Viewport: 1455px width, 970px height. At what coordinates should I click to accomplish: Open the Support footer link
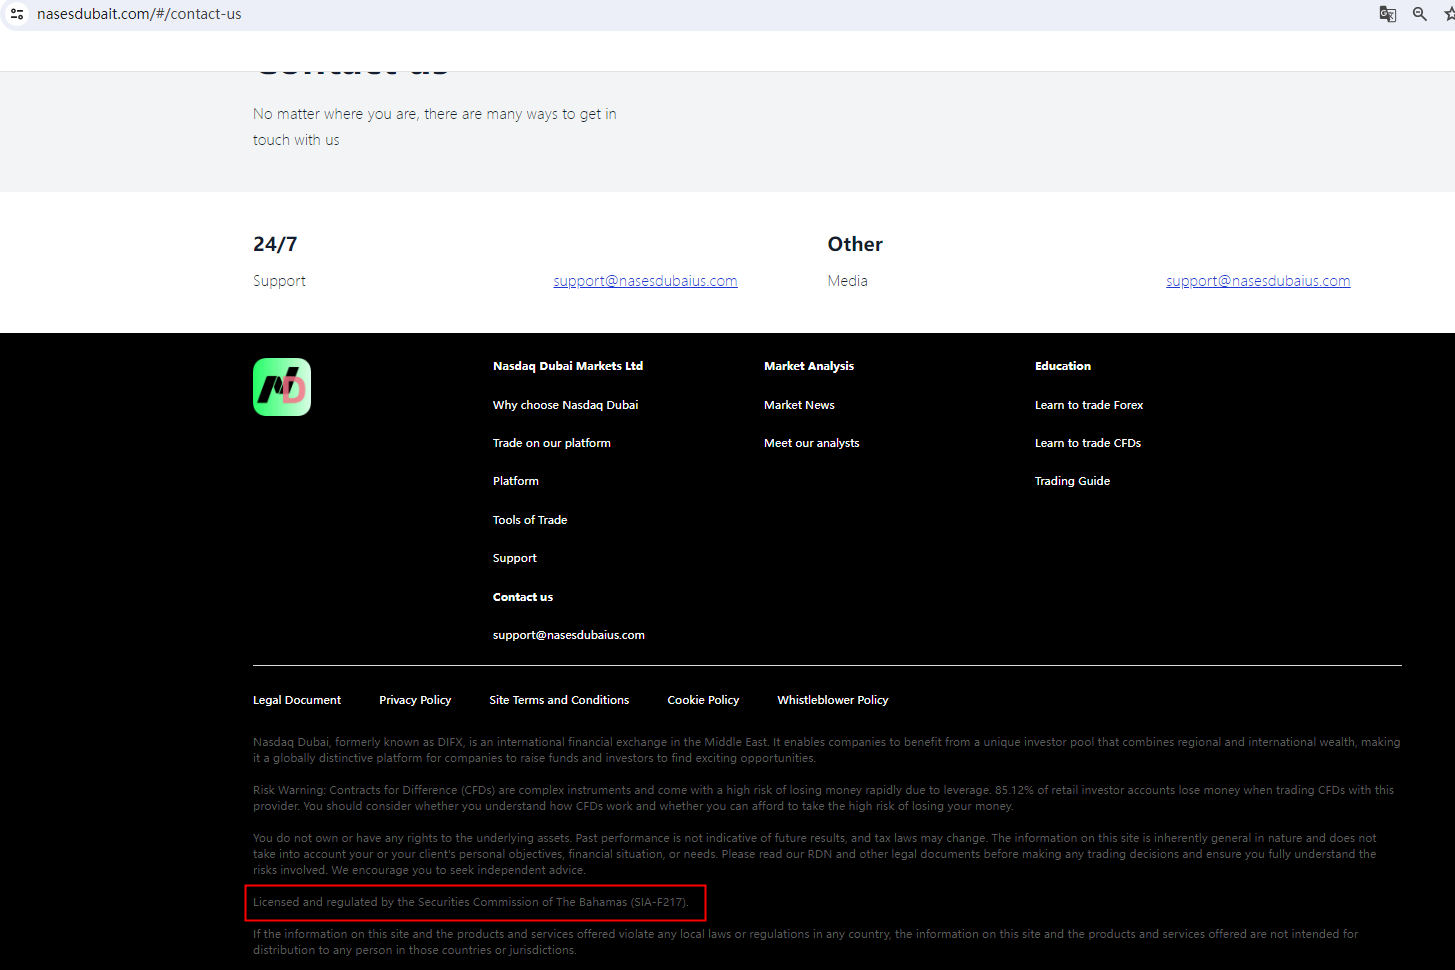515,558
